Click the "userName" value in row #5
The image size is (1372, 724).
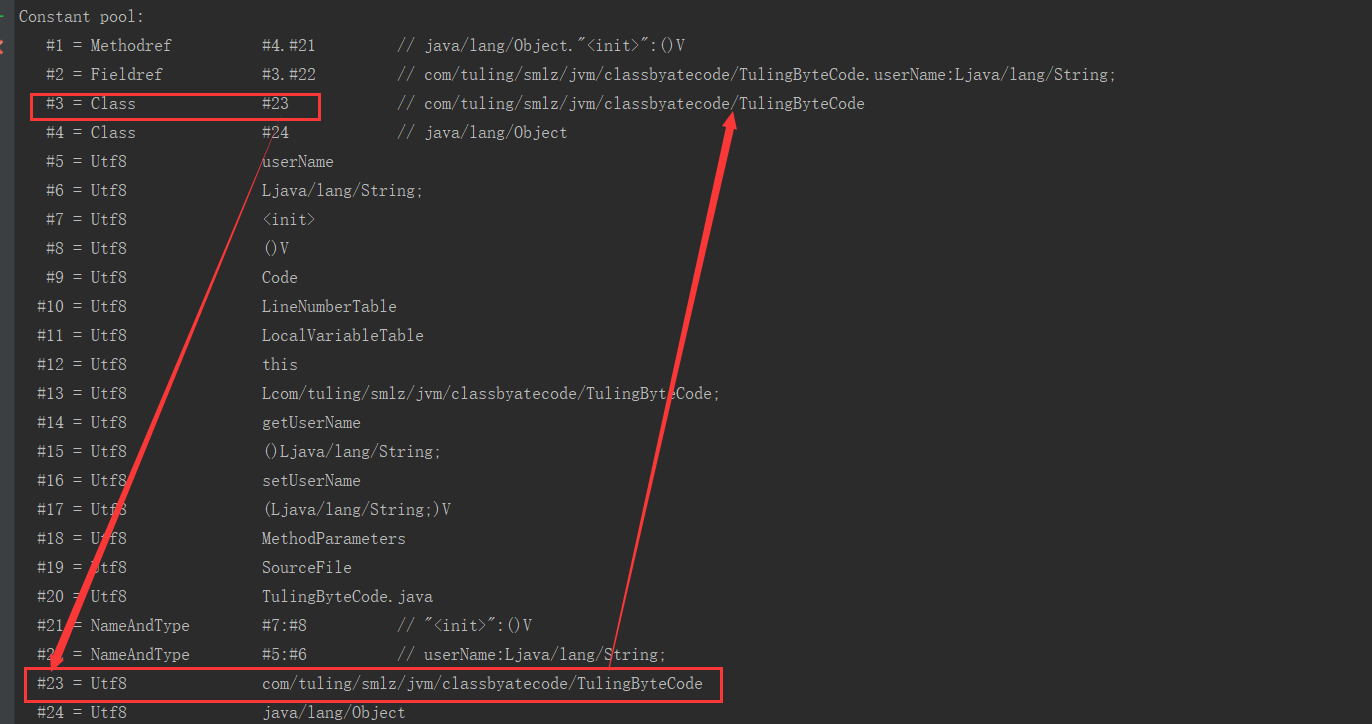pyautogui.click(x=298, y=161)
